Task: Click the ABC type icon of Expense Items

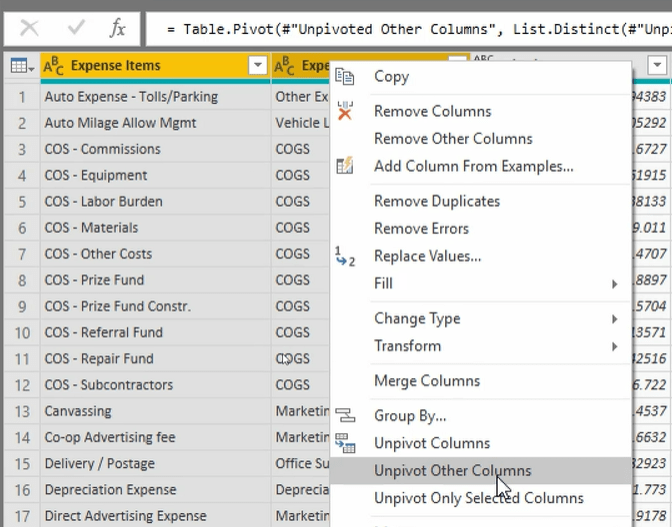Action: 54,66
